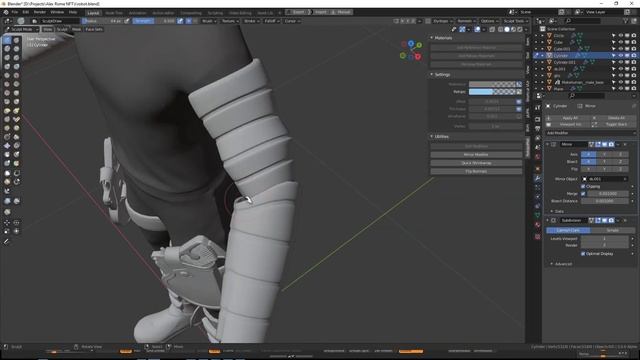Click the outliner filter funnel icon
This screenshot has height=360, width=640.
[x=625, y=21]
